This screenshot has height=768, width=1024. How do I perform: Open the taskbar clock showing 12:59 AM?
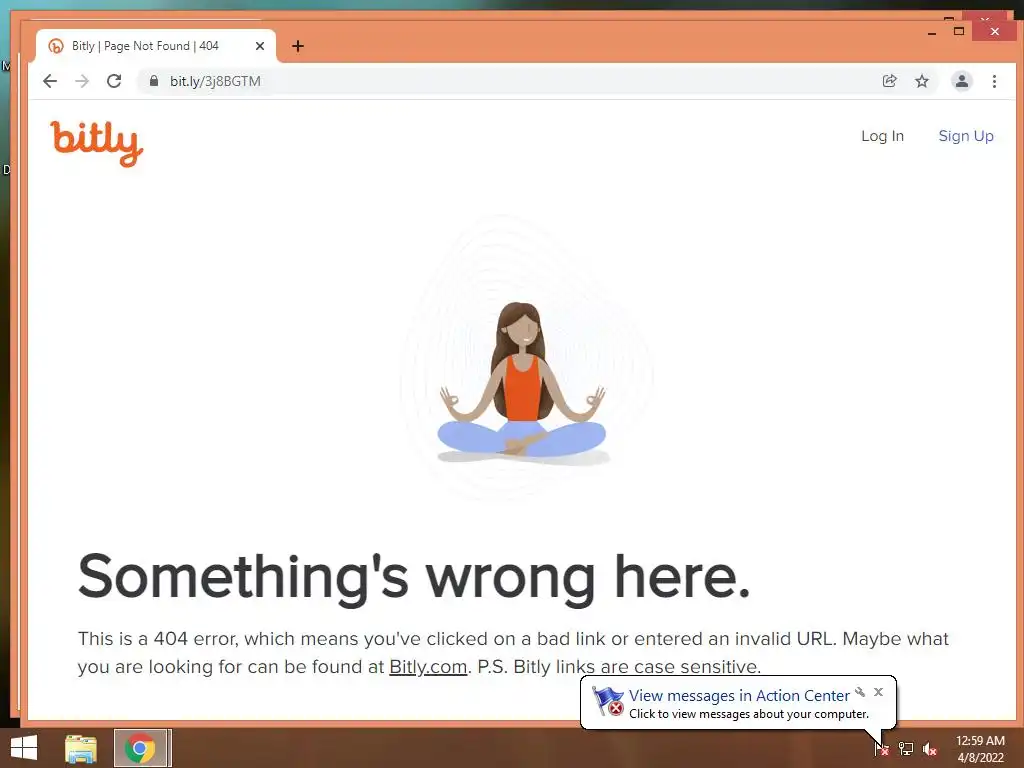coord(980,748)
